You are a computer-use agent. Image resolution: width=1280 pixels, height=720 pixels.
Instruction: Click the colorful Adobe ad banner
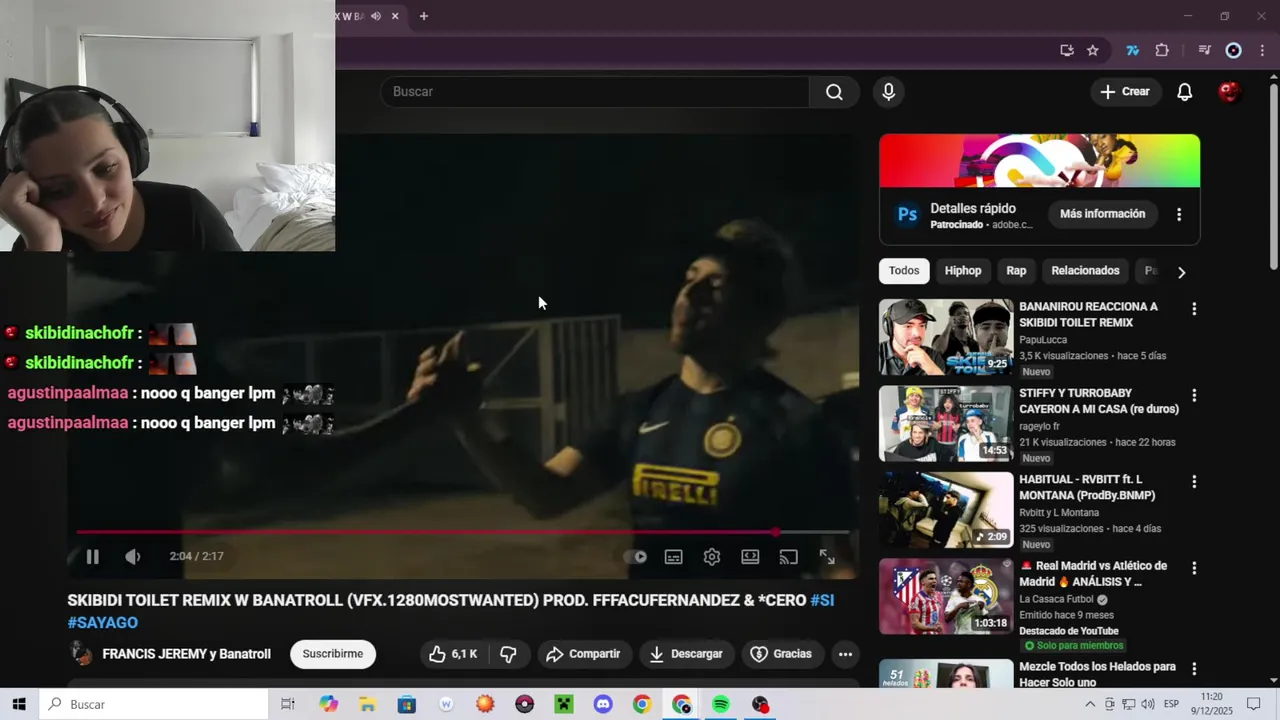click(1040, 161)
